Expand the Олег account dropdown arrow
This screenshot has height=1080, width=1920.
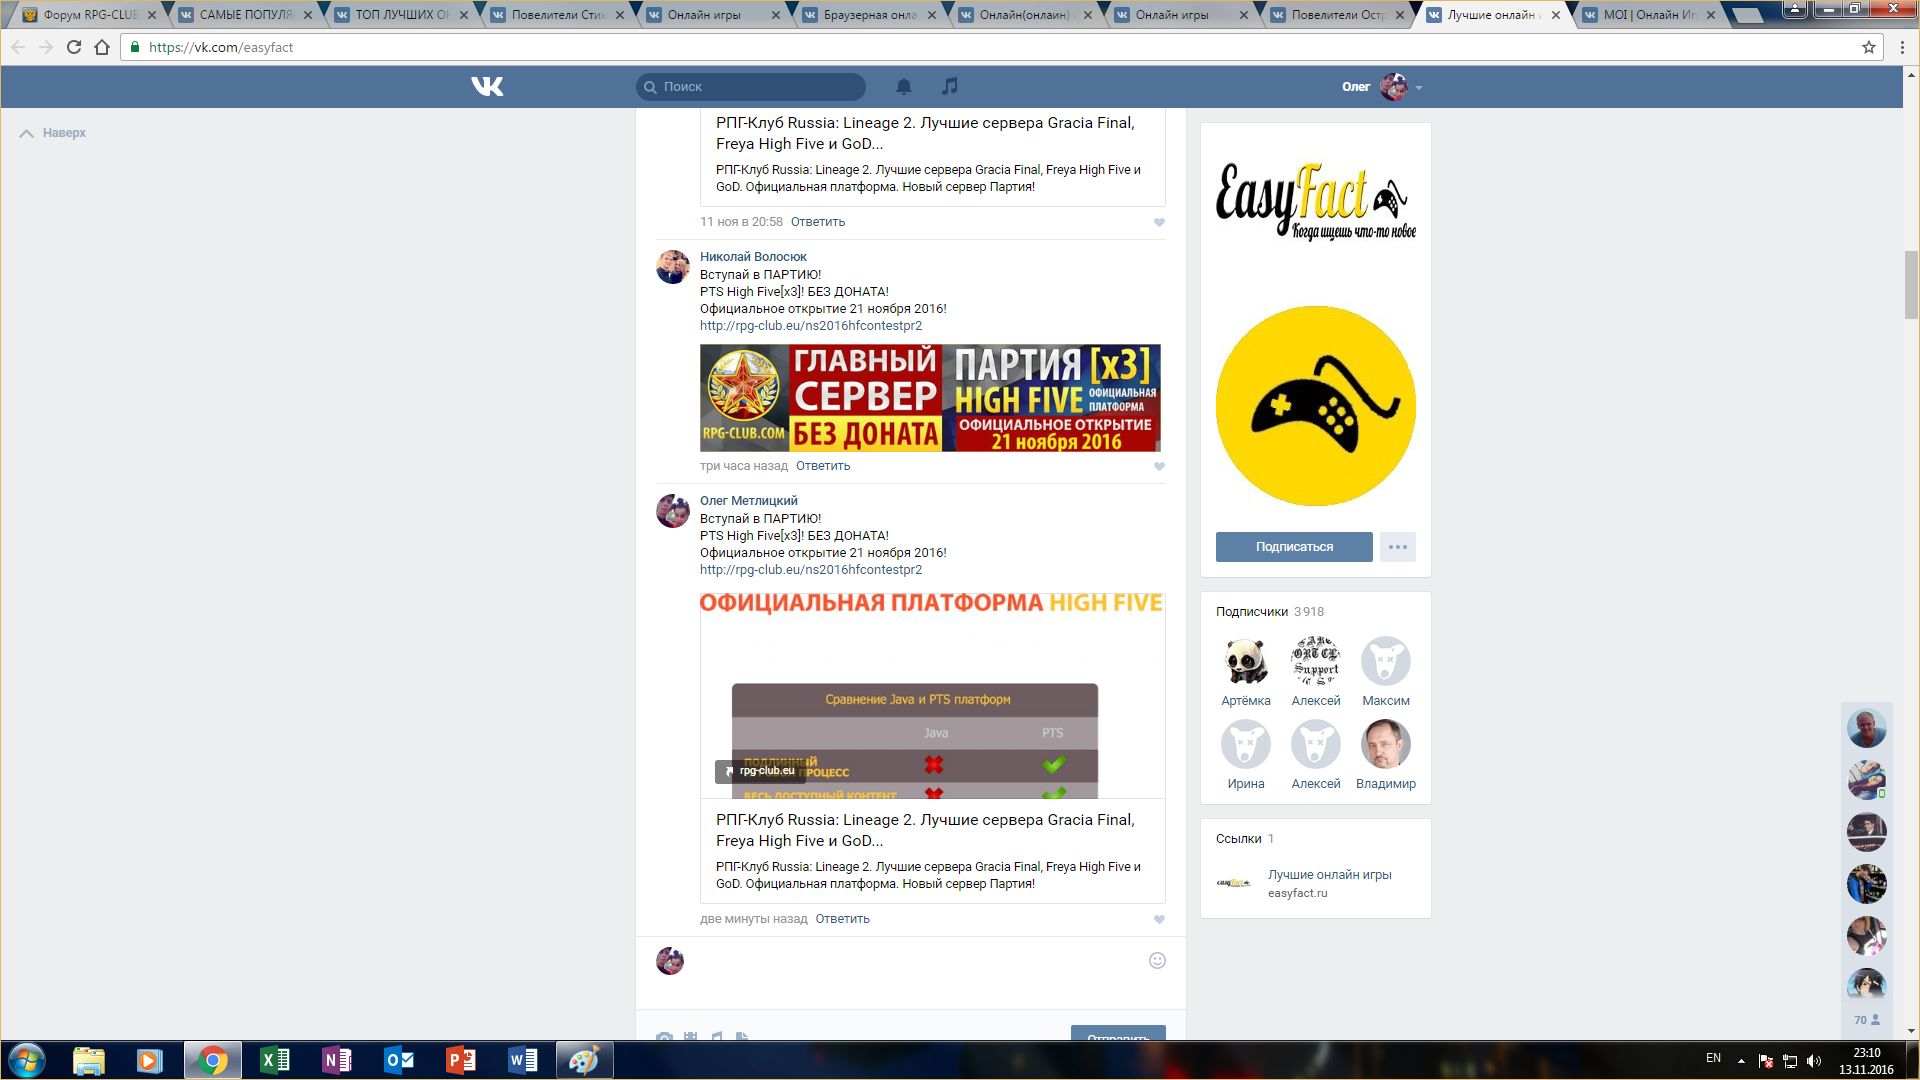[x=1419, y=88]
